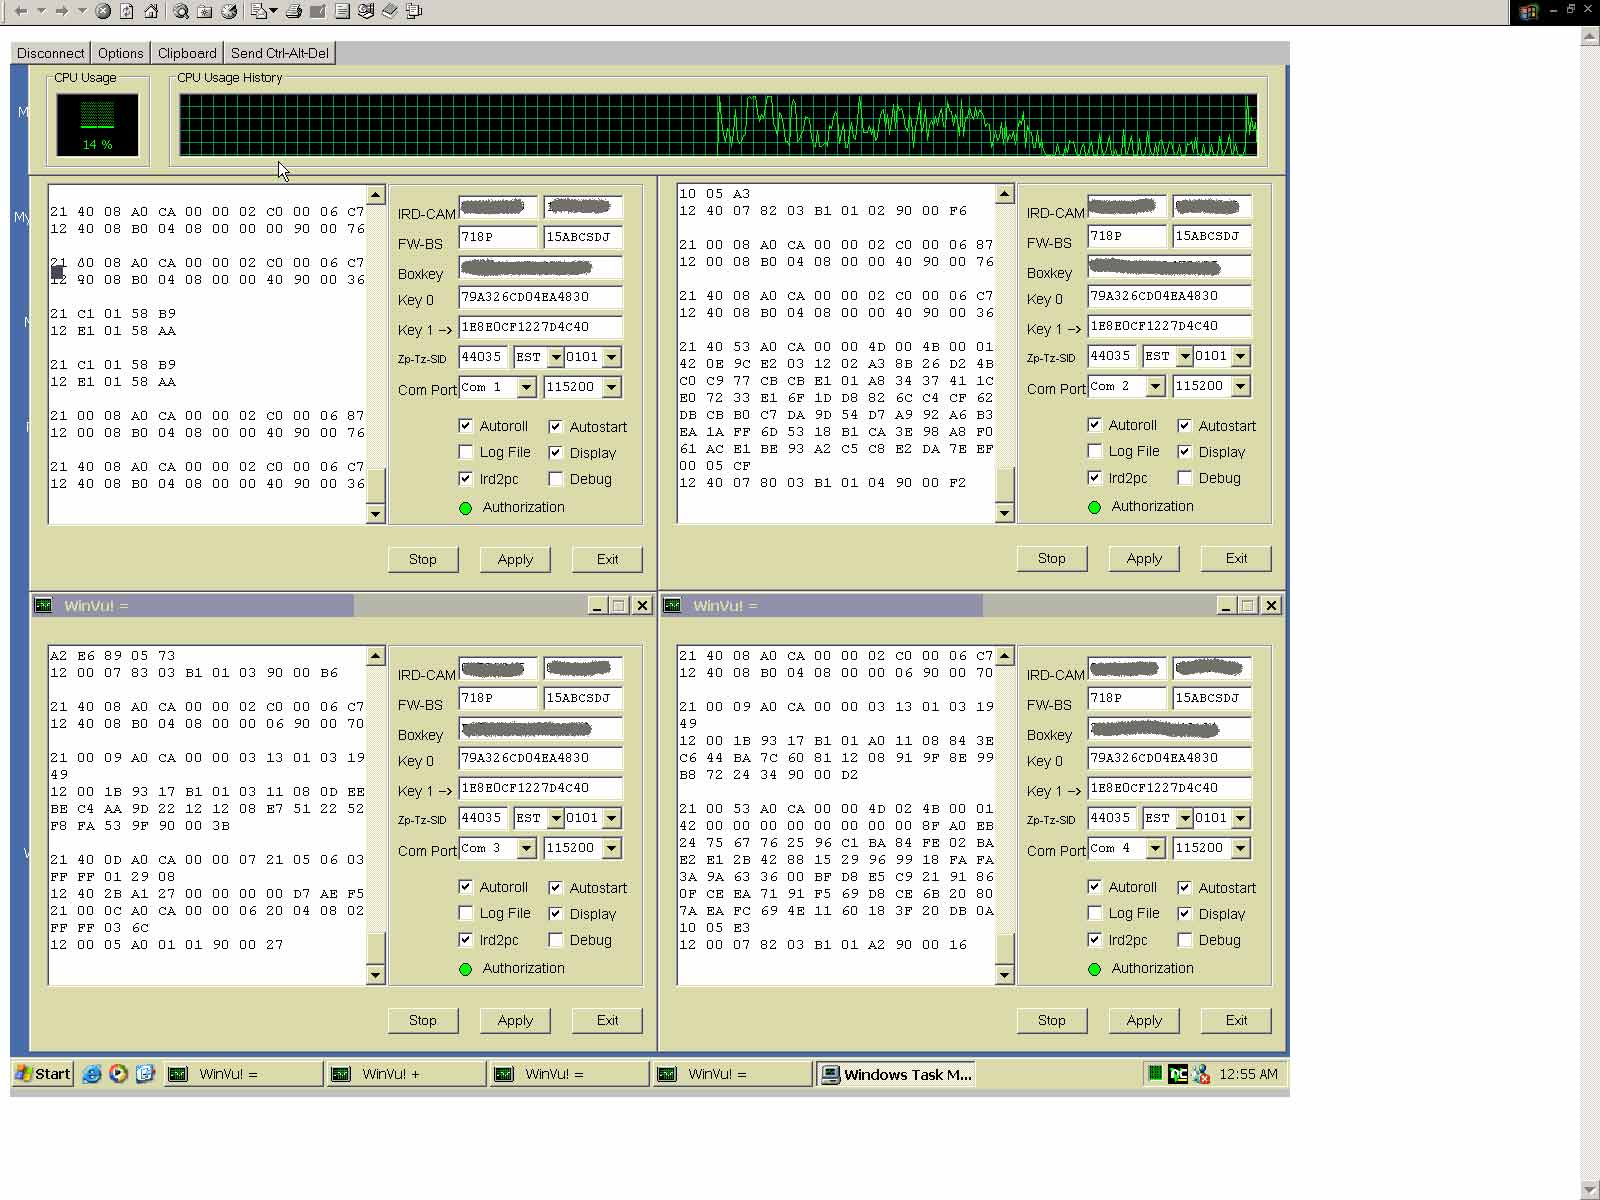The width and height of the screenshot is (1600, 1200).
Task: Open the 115200 baud dropdown in Com 4 panel
Action: click(1240, 848)
